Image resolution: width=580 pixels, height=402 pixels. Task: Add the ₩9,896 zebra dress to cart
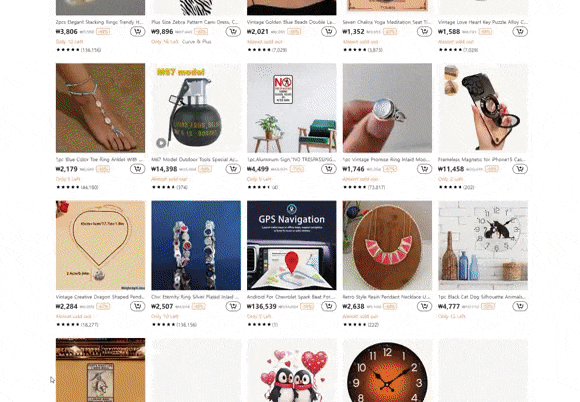pyautogui.click(x=233, y=32)
